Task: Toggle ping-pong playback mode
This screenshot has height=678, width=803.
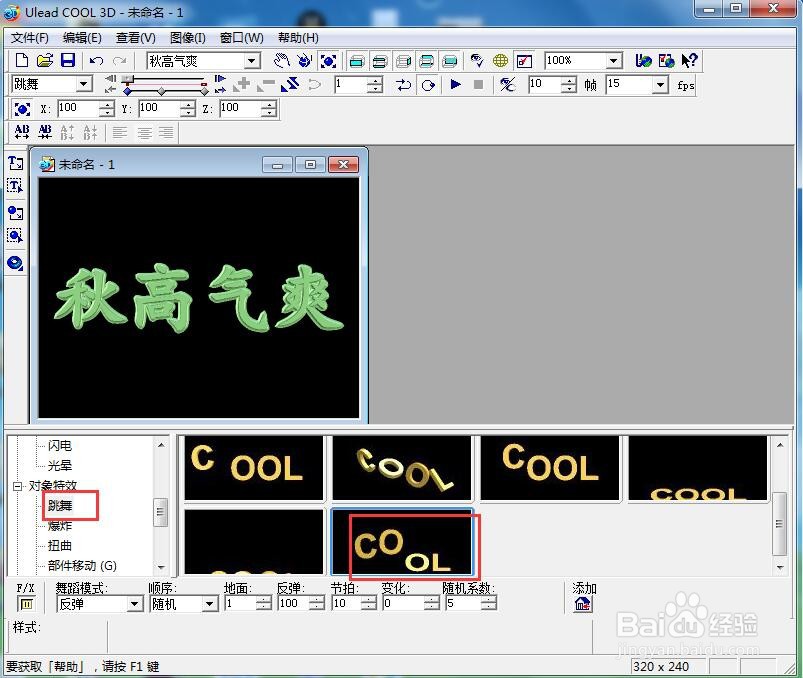Action: point(404,84)
